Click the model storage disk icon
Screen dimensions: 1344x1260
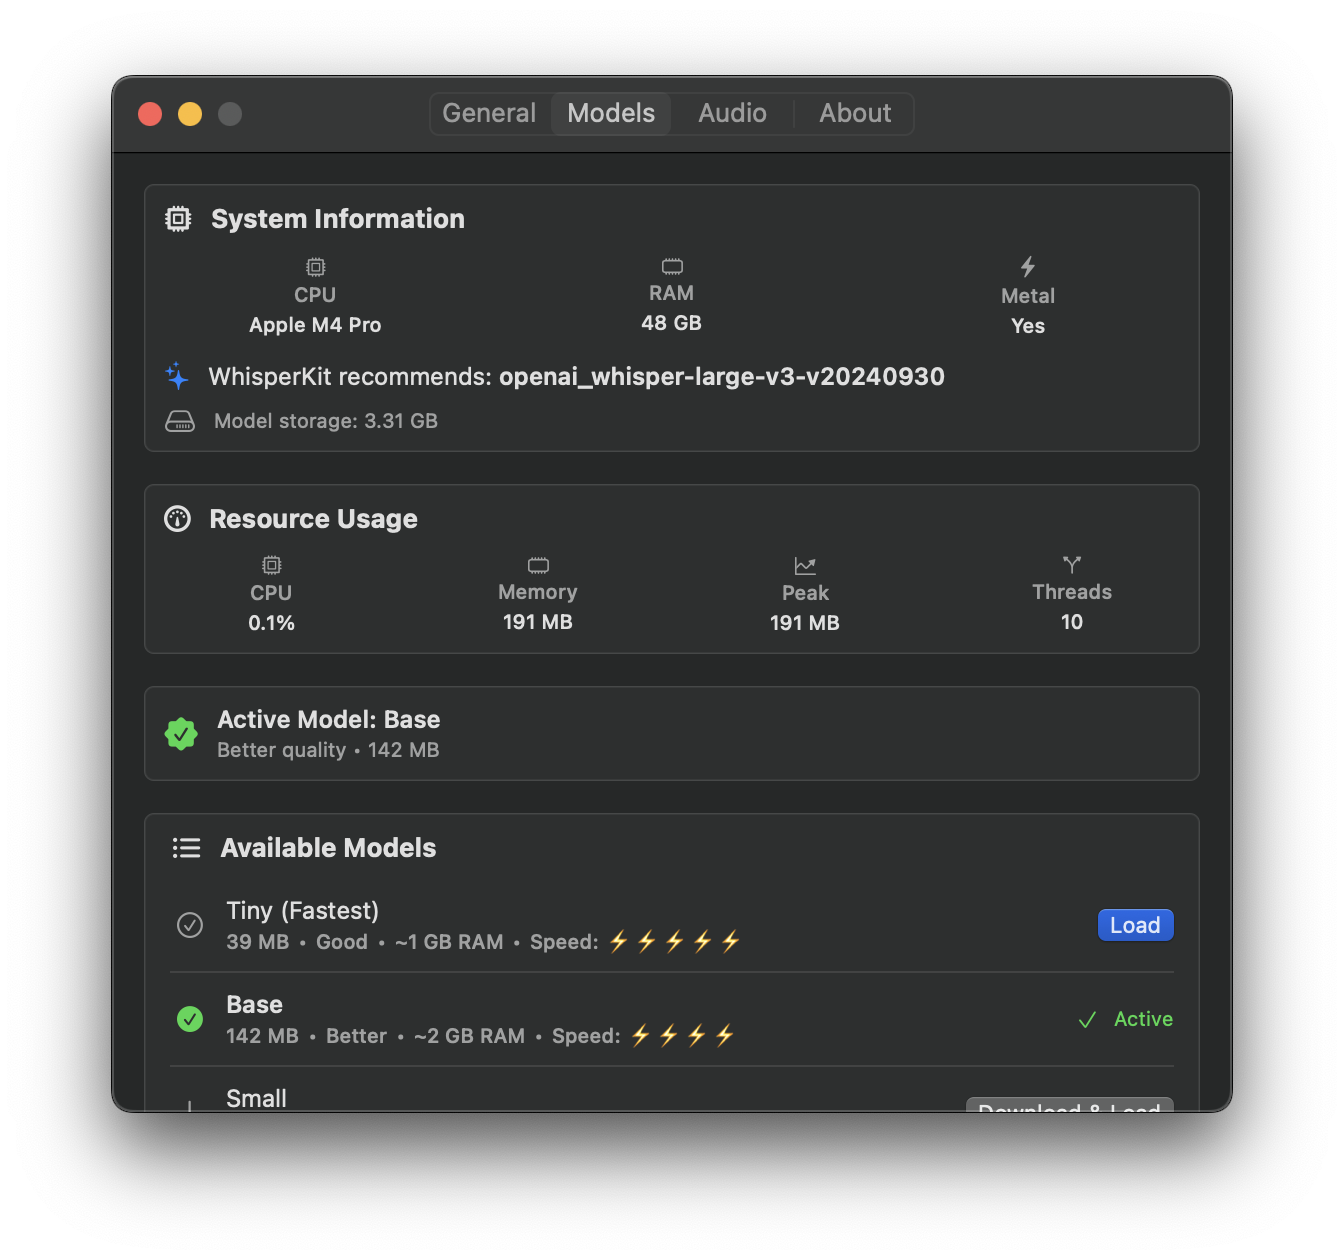180,421
